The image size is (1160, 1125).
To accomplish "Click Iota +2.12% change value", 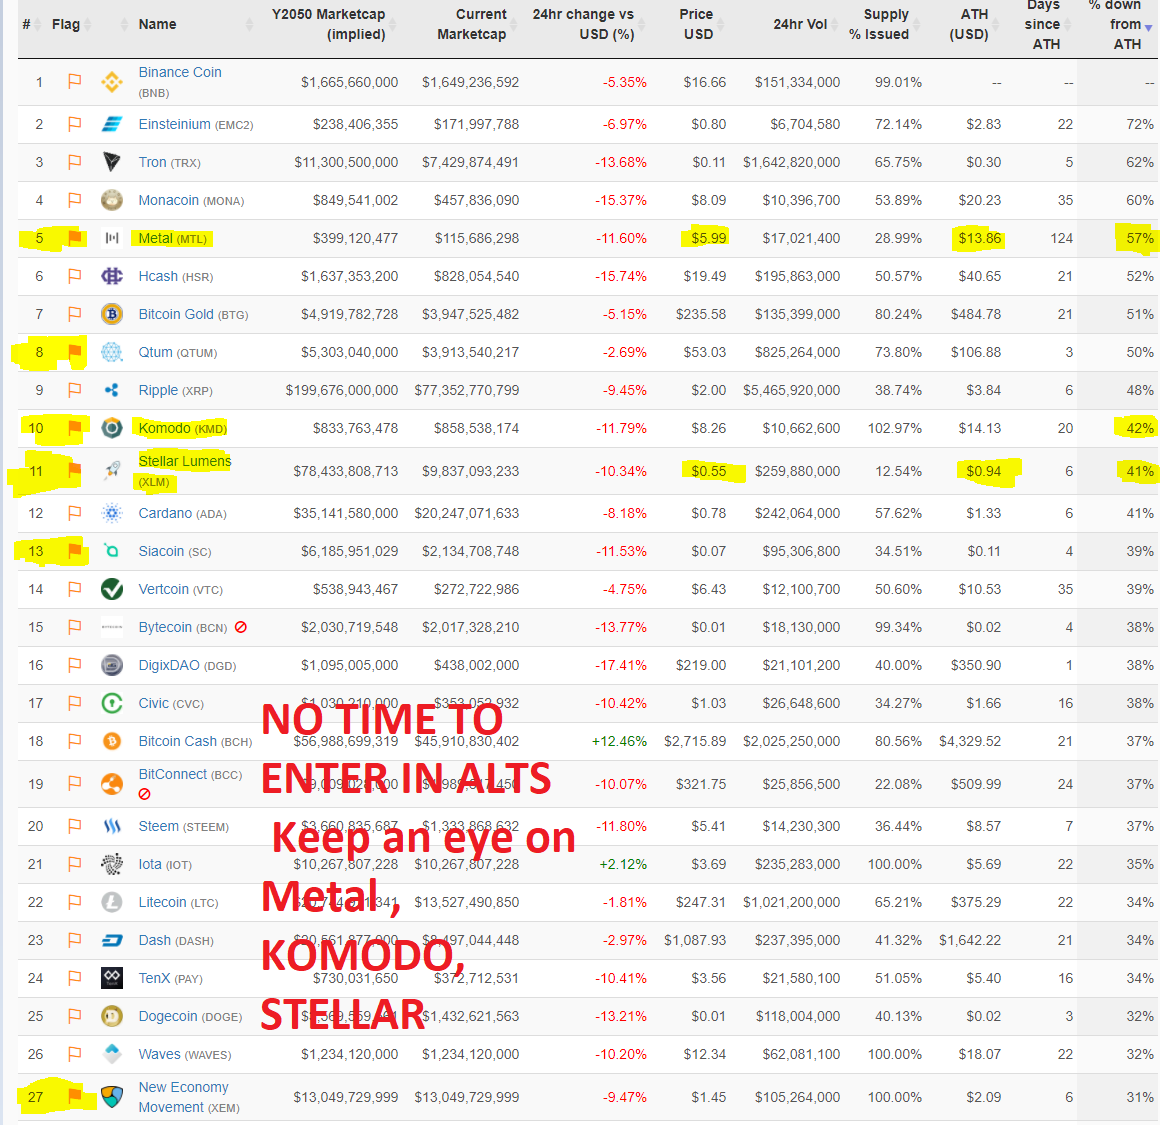I will tap(623, 865).
